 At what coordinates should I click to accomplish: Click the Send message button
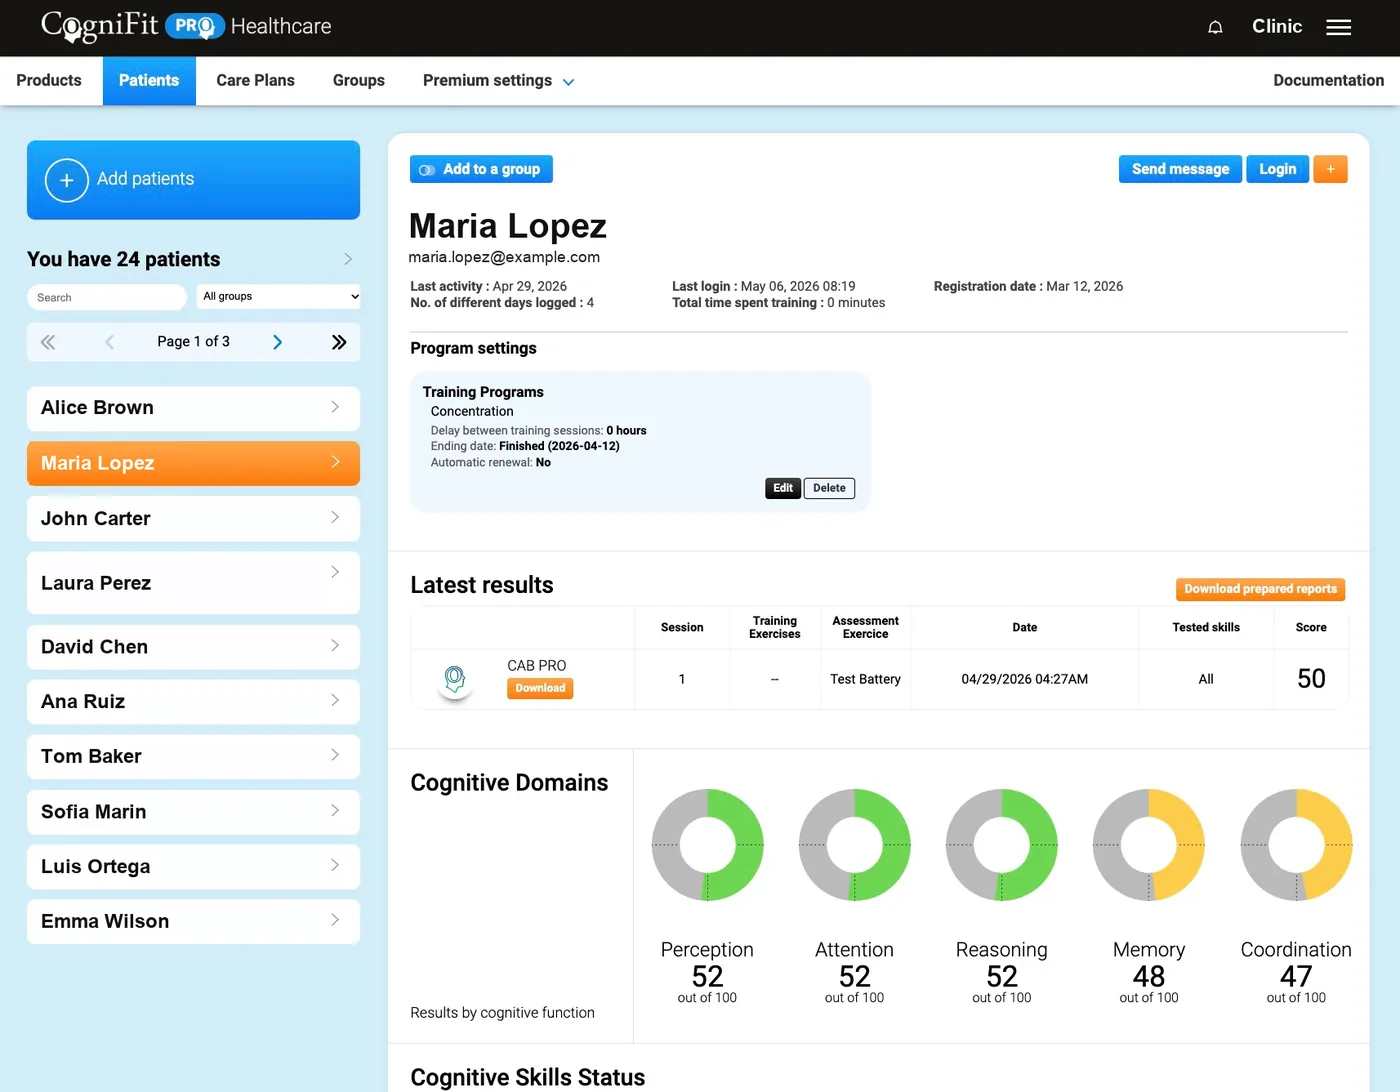[x=1180, y=169]
